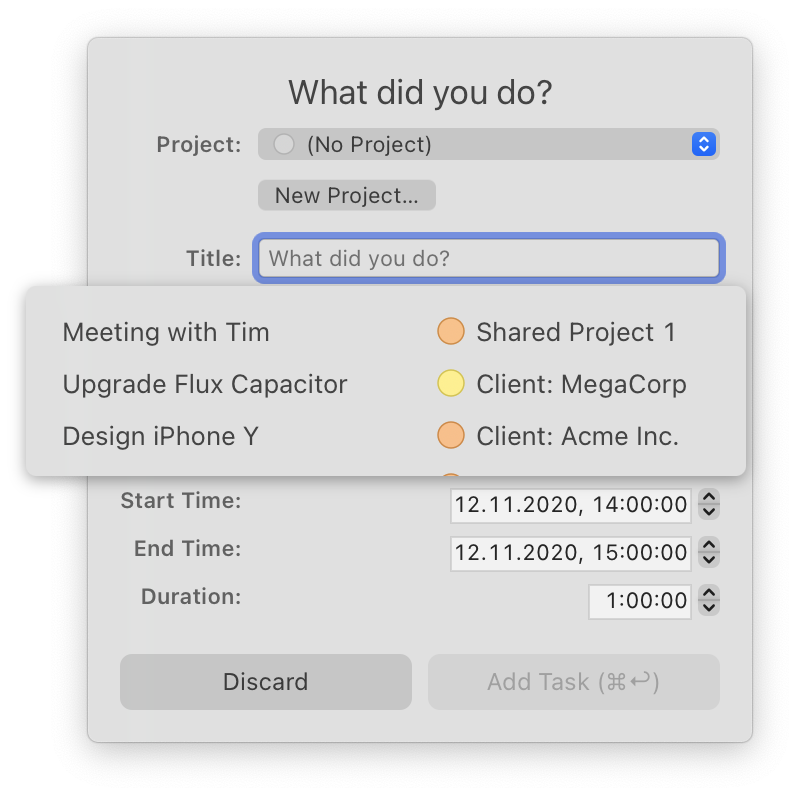This screenshot has height=796, width=798.
Task: Select the Client: MegaCorp label text
Action: (x=581, y=384)
